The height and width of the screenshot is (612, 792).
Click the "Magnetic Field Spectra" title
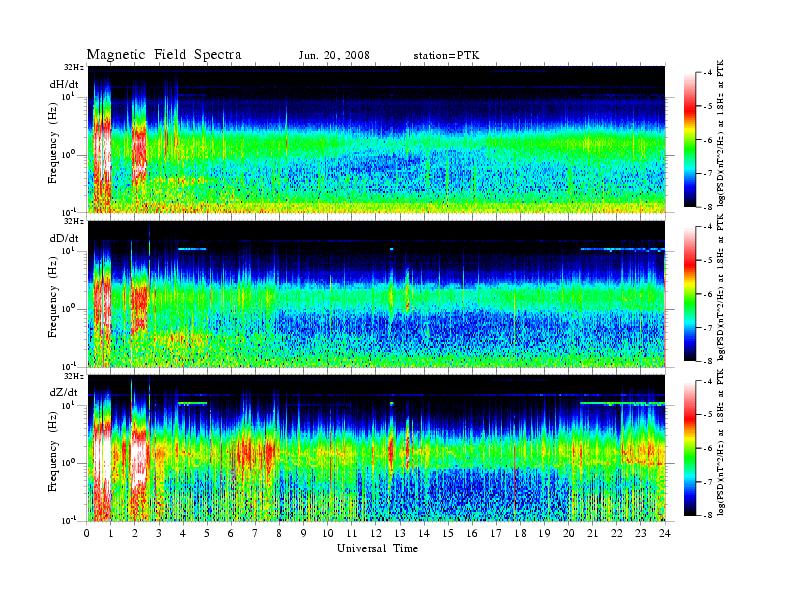click(x=164, y=55)
